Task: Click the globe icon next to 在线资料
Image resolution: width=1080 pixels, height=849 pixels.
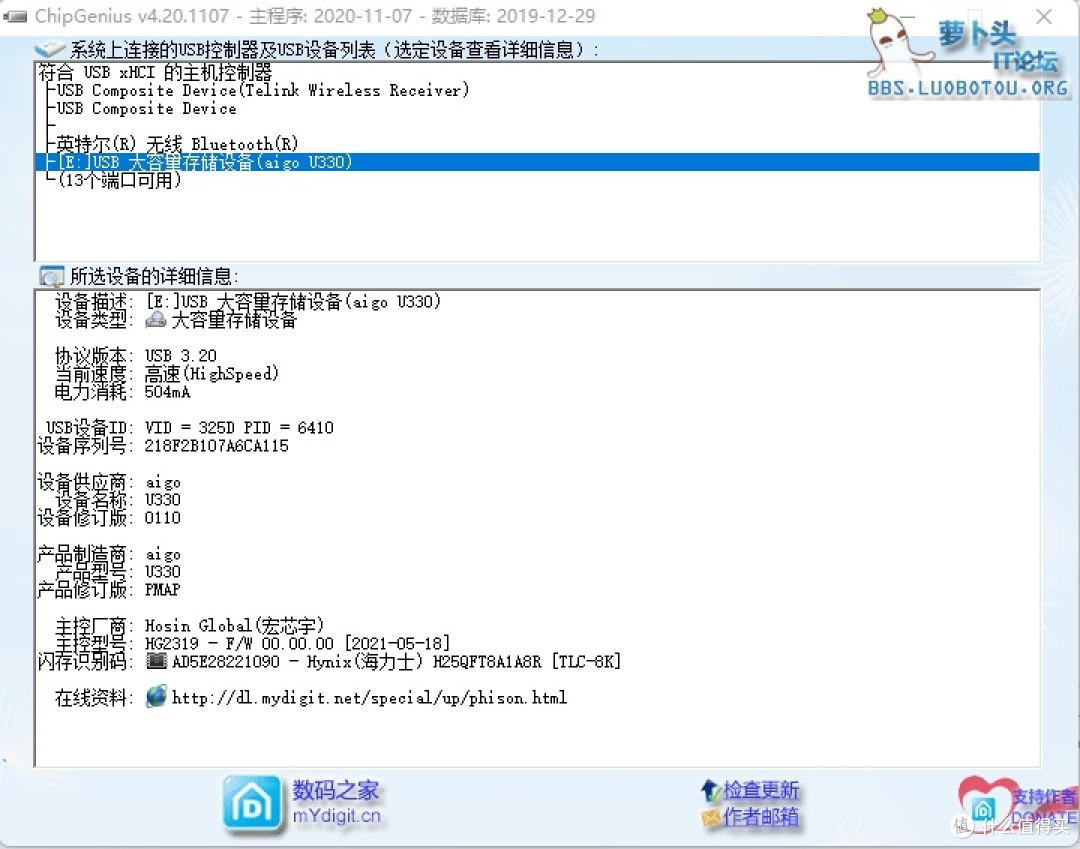Action: coord(156,696)
